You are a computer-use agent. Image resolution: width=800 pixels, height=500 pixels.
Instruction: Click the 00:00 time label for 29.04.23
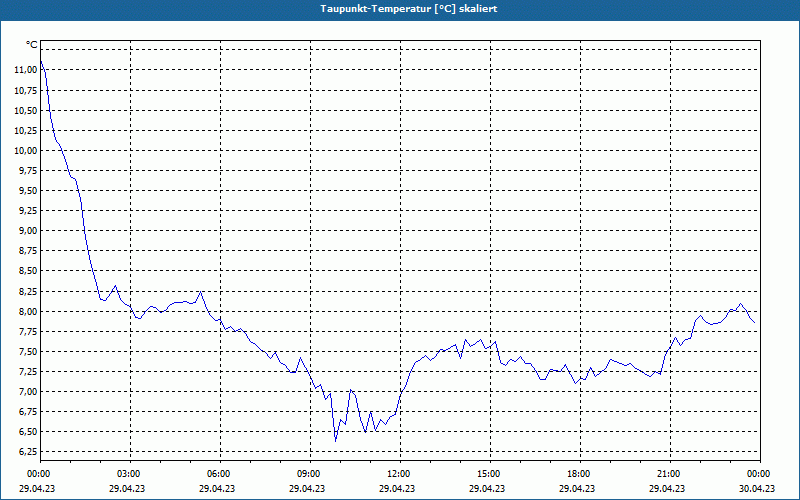tap(40, 474)
